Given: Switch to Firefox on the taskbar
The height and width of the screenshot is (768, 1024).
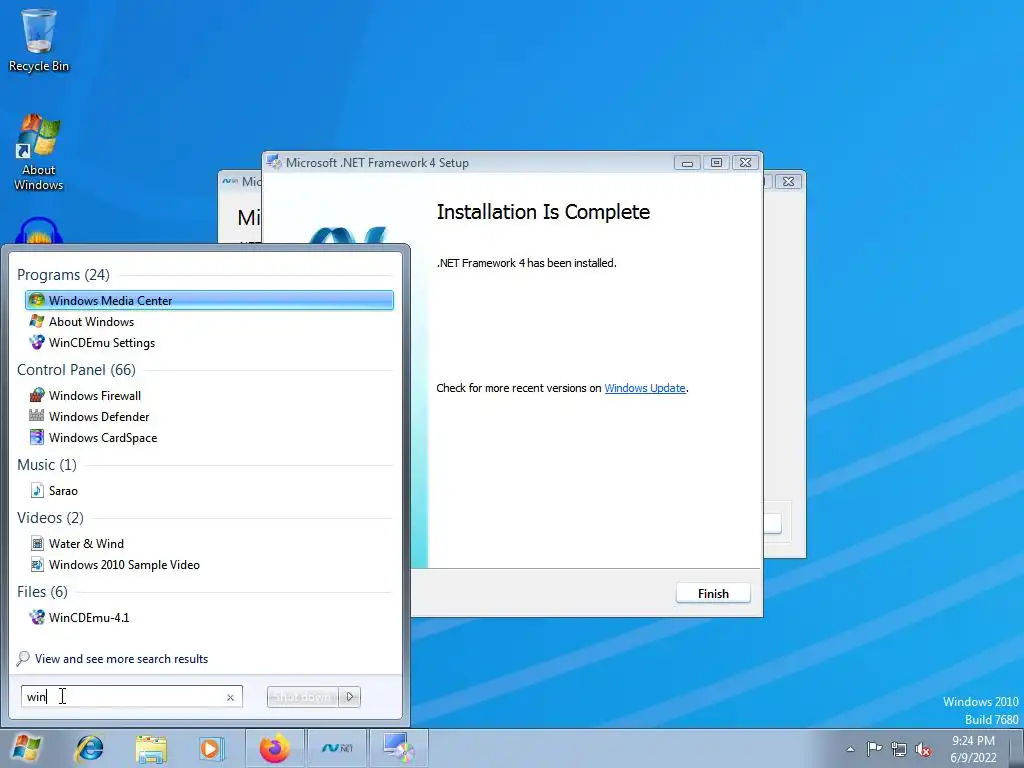Looking at the screenshot, I should [274, 748].
